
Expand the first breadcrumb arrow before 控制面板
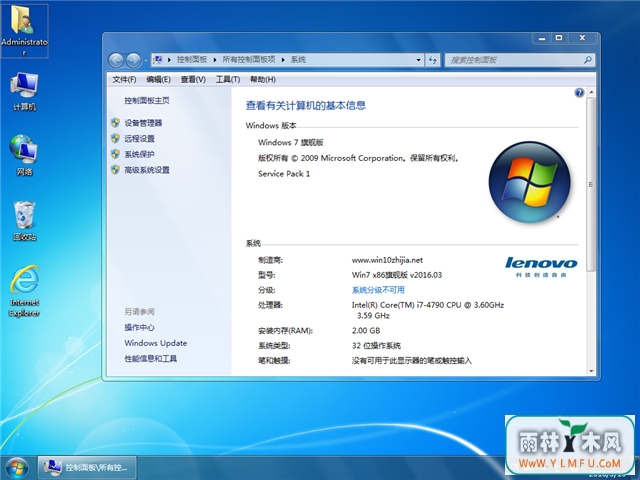[x=169, y=60]
